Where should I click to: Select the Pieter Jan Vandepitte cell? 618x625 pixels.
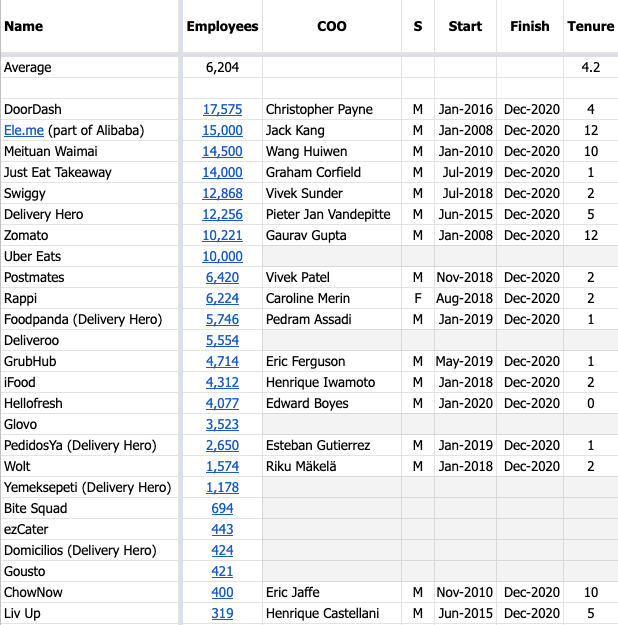click(x=332, y=214)
